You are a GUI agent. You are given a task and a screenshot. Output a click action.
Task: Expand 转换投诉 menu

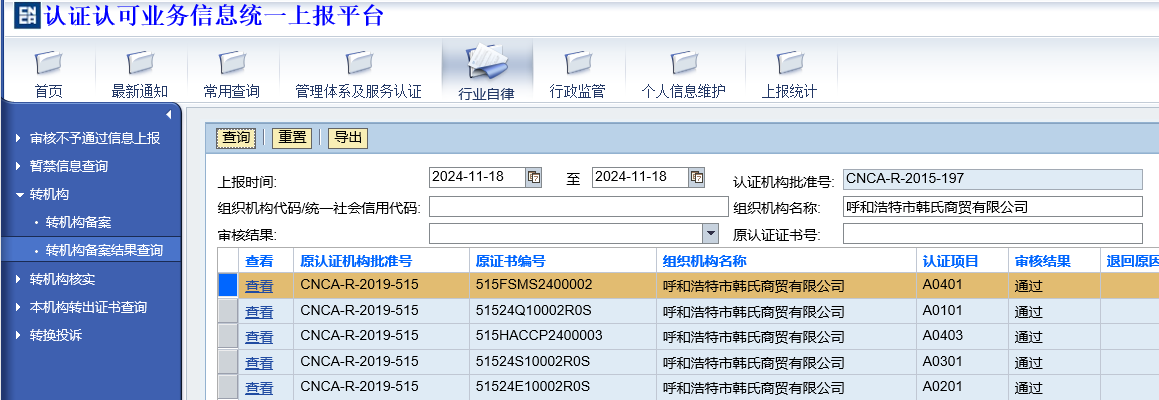tap(18, 335)
